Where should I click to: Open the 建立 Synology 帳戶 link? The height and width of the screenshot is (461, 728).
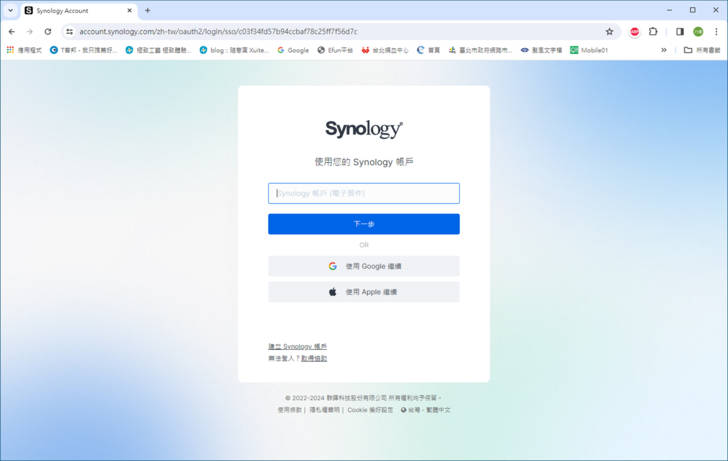tap(297, 346)
